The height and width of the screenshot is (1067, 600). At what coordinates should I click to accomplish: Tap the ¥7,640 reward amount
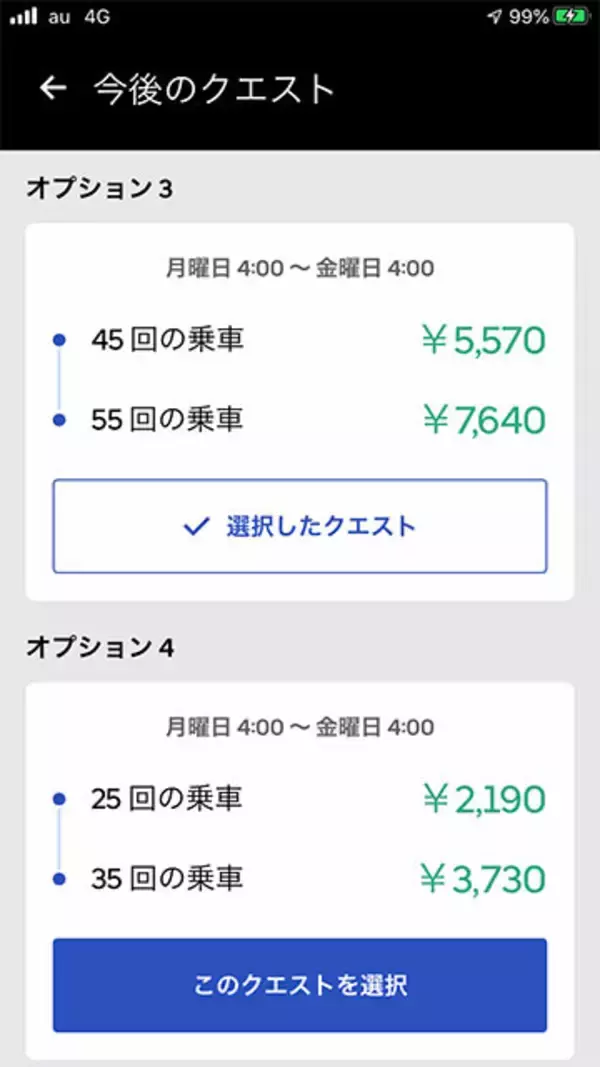tap(484, 420)
